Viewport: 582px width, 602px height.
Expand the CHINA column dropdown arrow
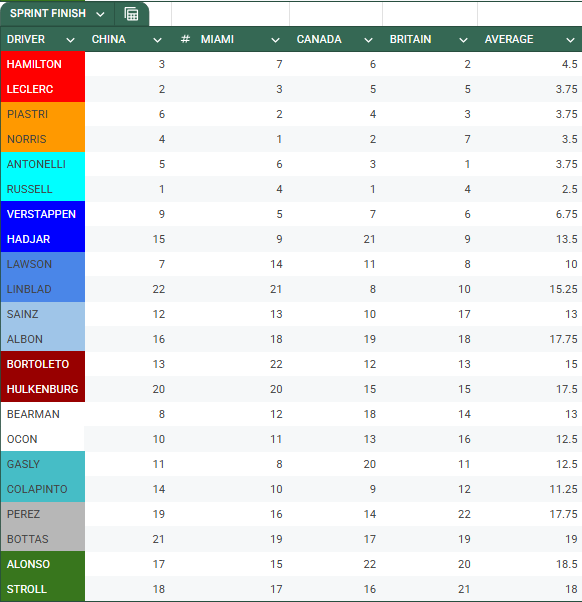coord(157,40)
